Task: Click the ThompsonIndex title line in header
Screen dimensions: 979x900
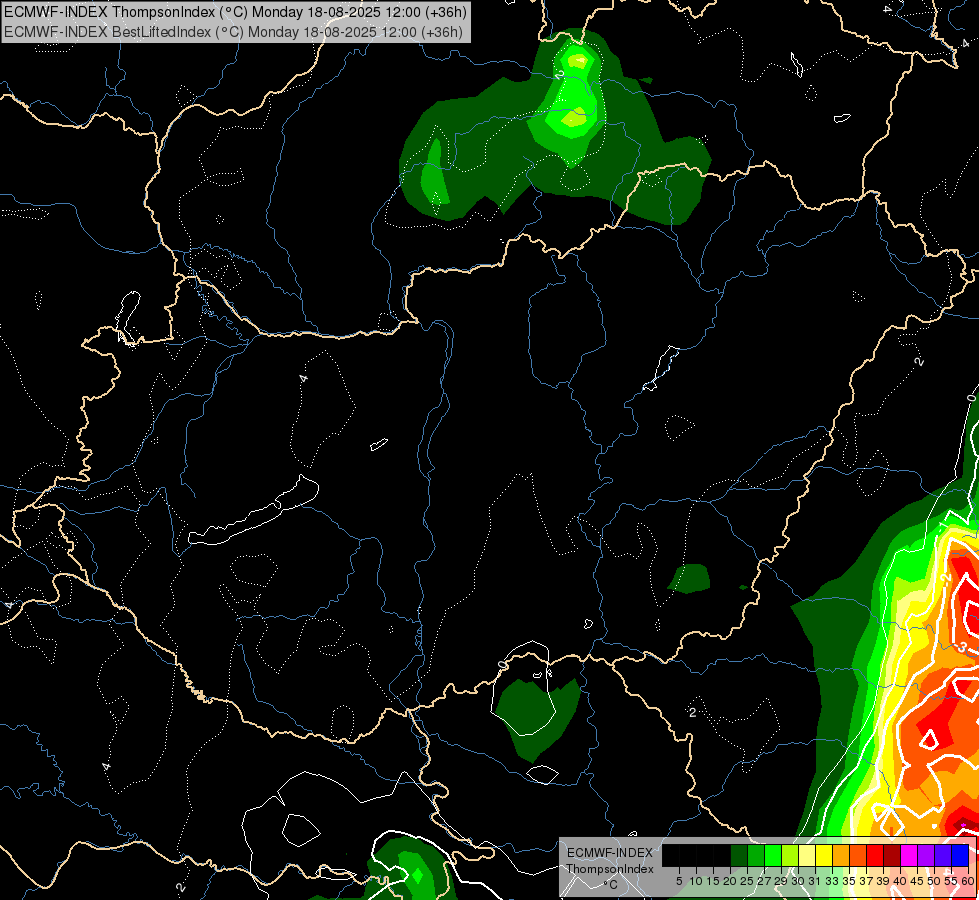Action: (x=235, y=12)
